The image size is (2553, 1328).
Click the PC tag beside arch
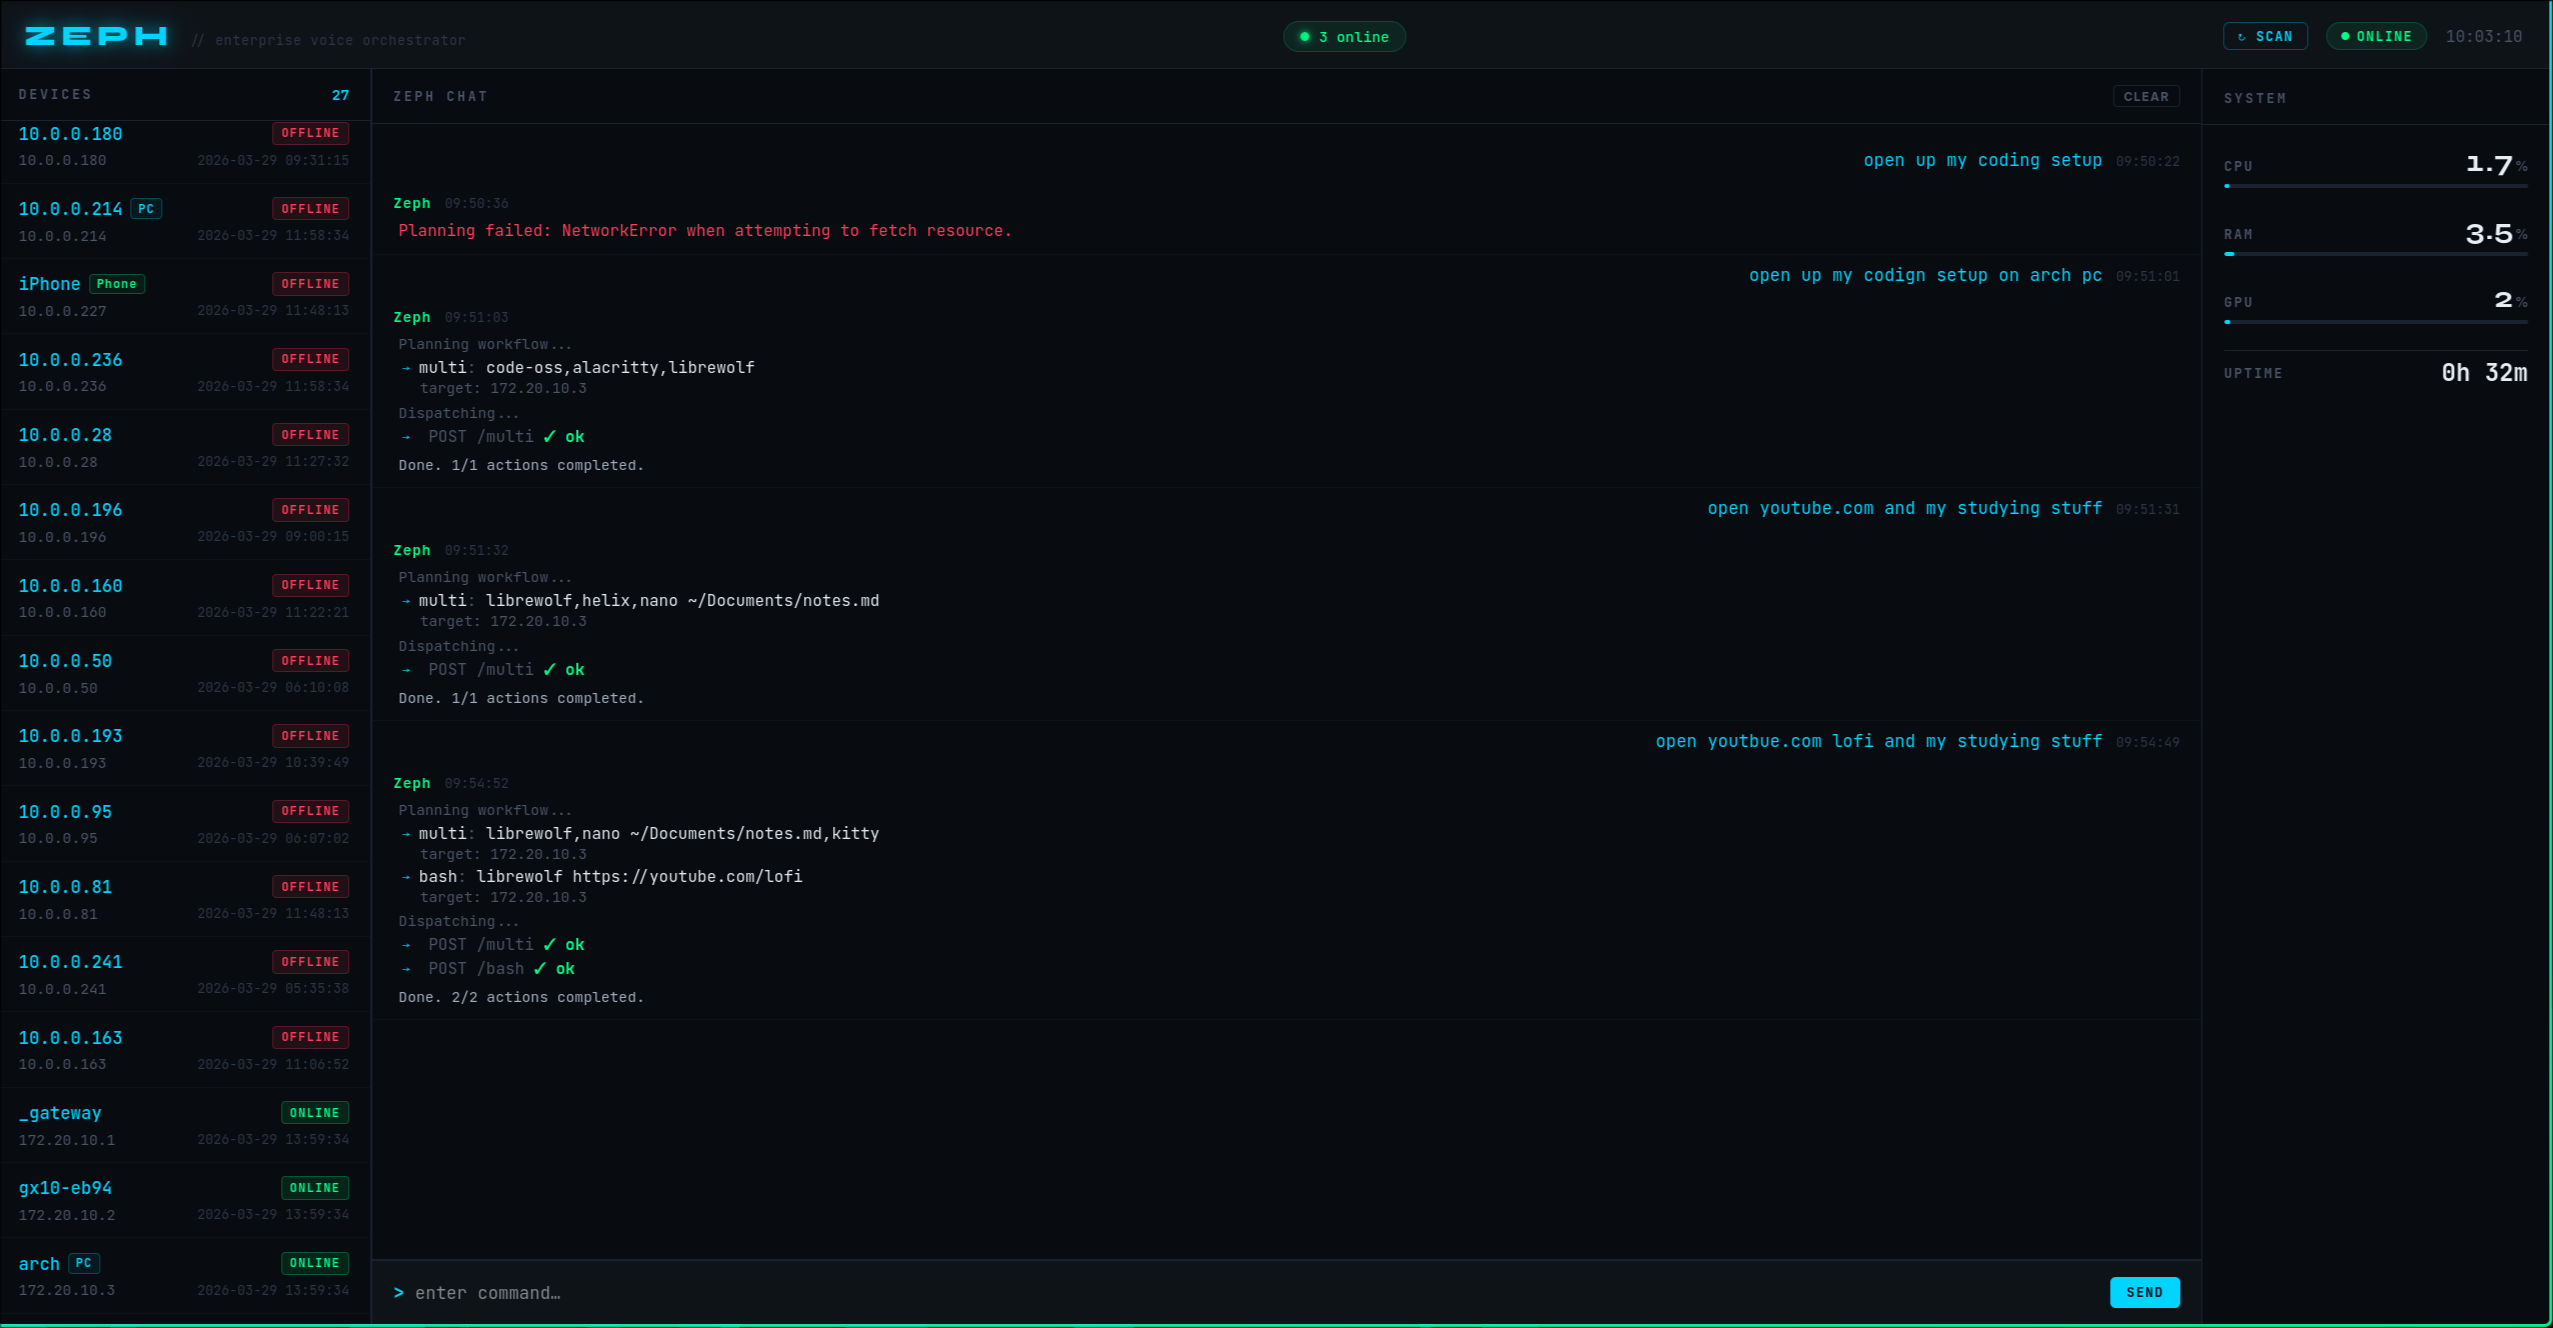[84, 1263]
